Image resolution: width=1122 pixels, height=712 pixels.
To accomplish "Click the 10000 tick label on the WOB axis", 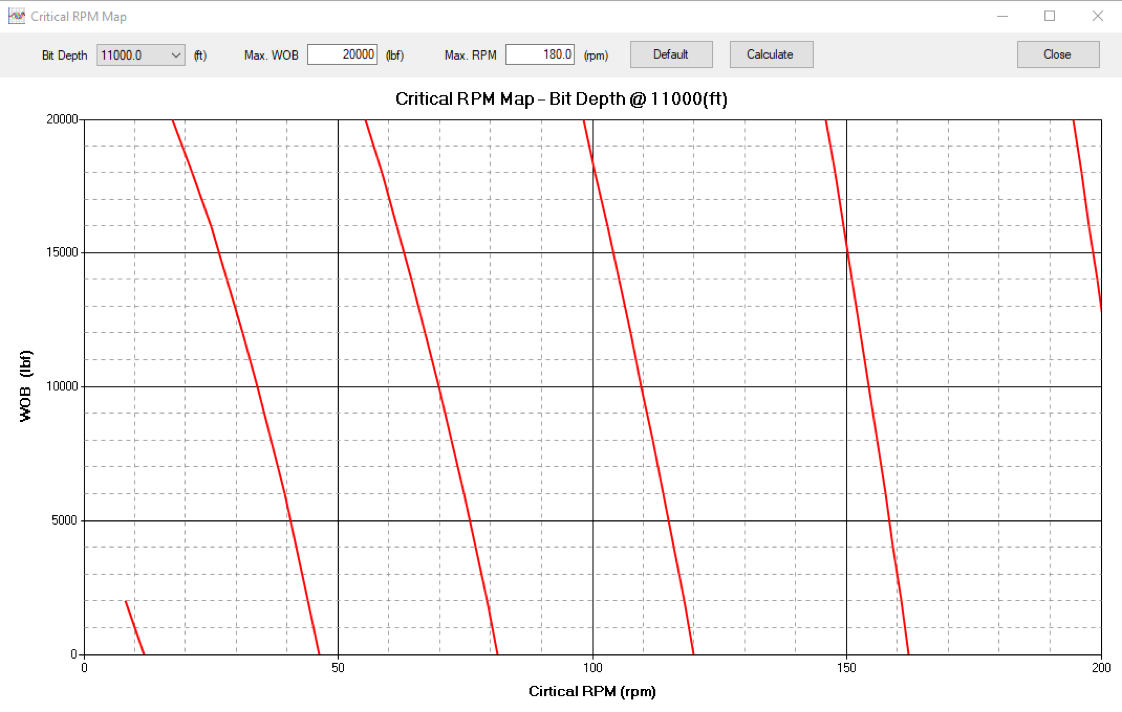I will pos(60,387).
